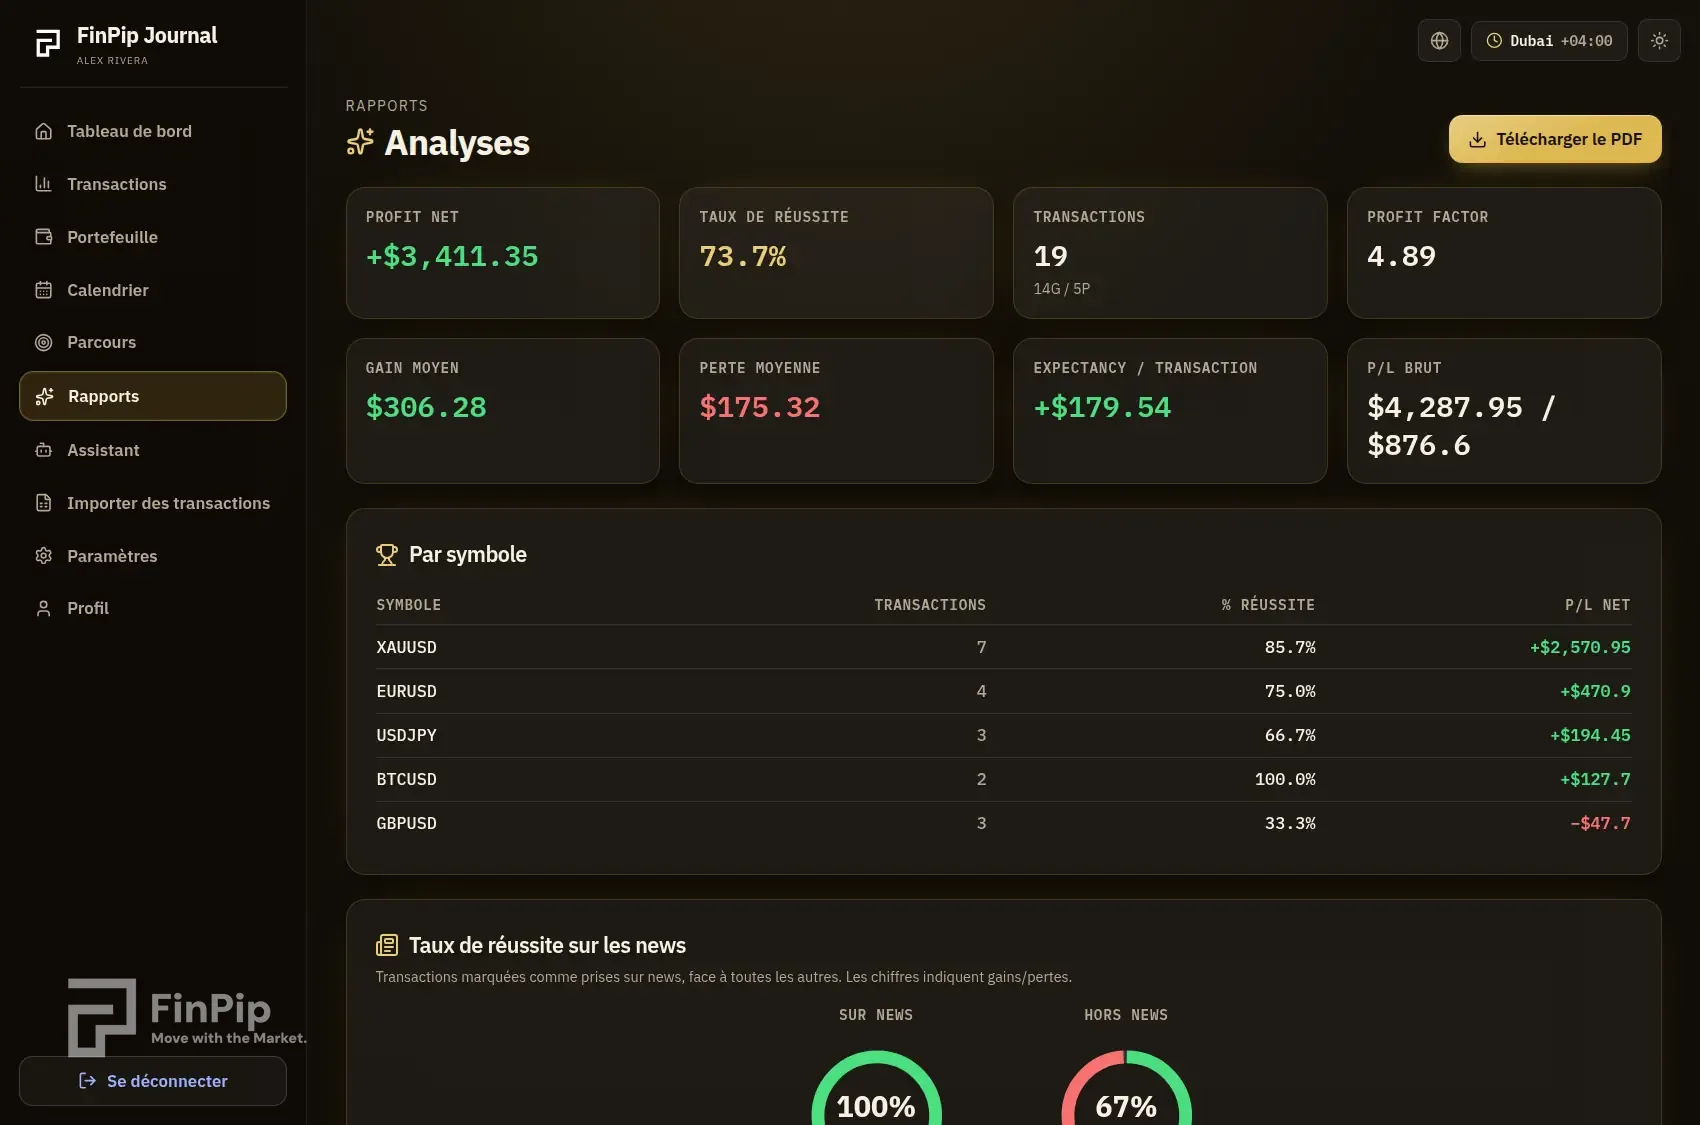Image resolution: width=1700 pixels, height=1125 pixels.
Task: Select the EURUSD symbol row
Action: click(1003, 691)
